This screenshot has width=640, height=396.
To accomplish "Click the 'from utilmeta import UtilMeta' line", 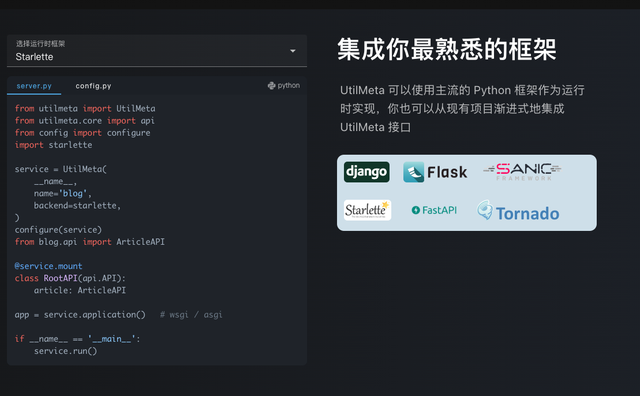I will (x=85, y=109).
